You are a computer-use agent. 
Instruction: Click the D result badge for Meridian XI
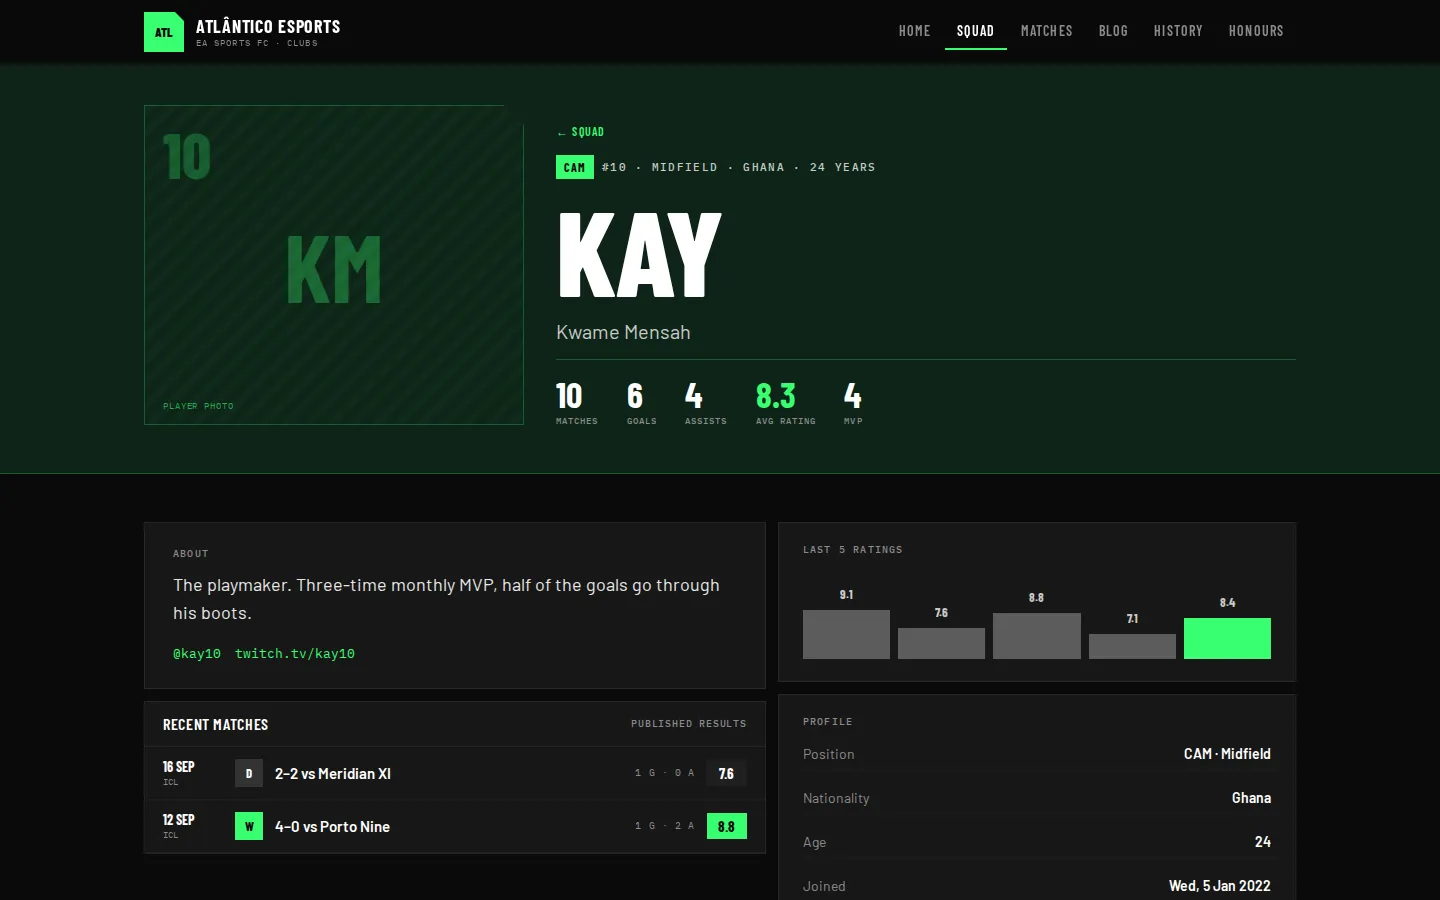[249, 773]
